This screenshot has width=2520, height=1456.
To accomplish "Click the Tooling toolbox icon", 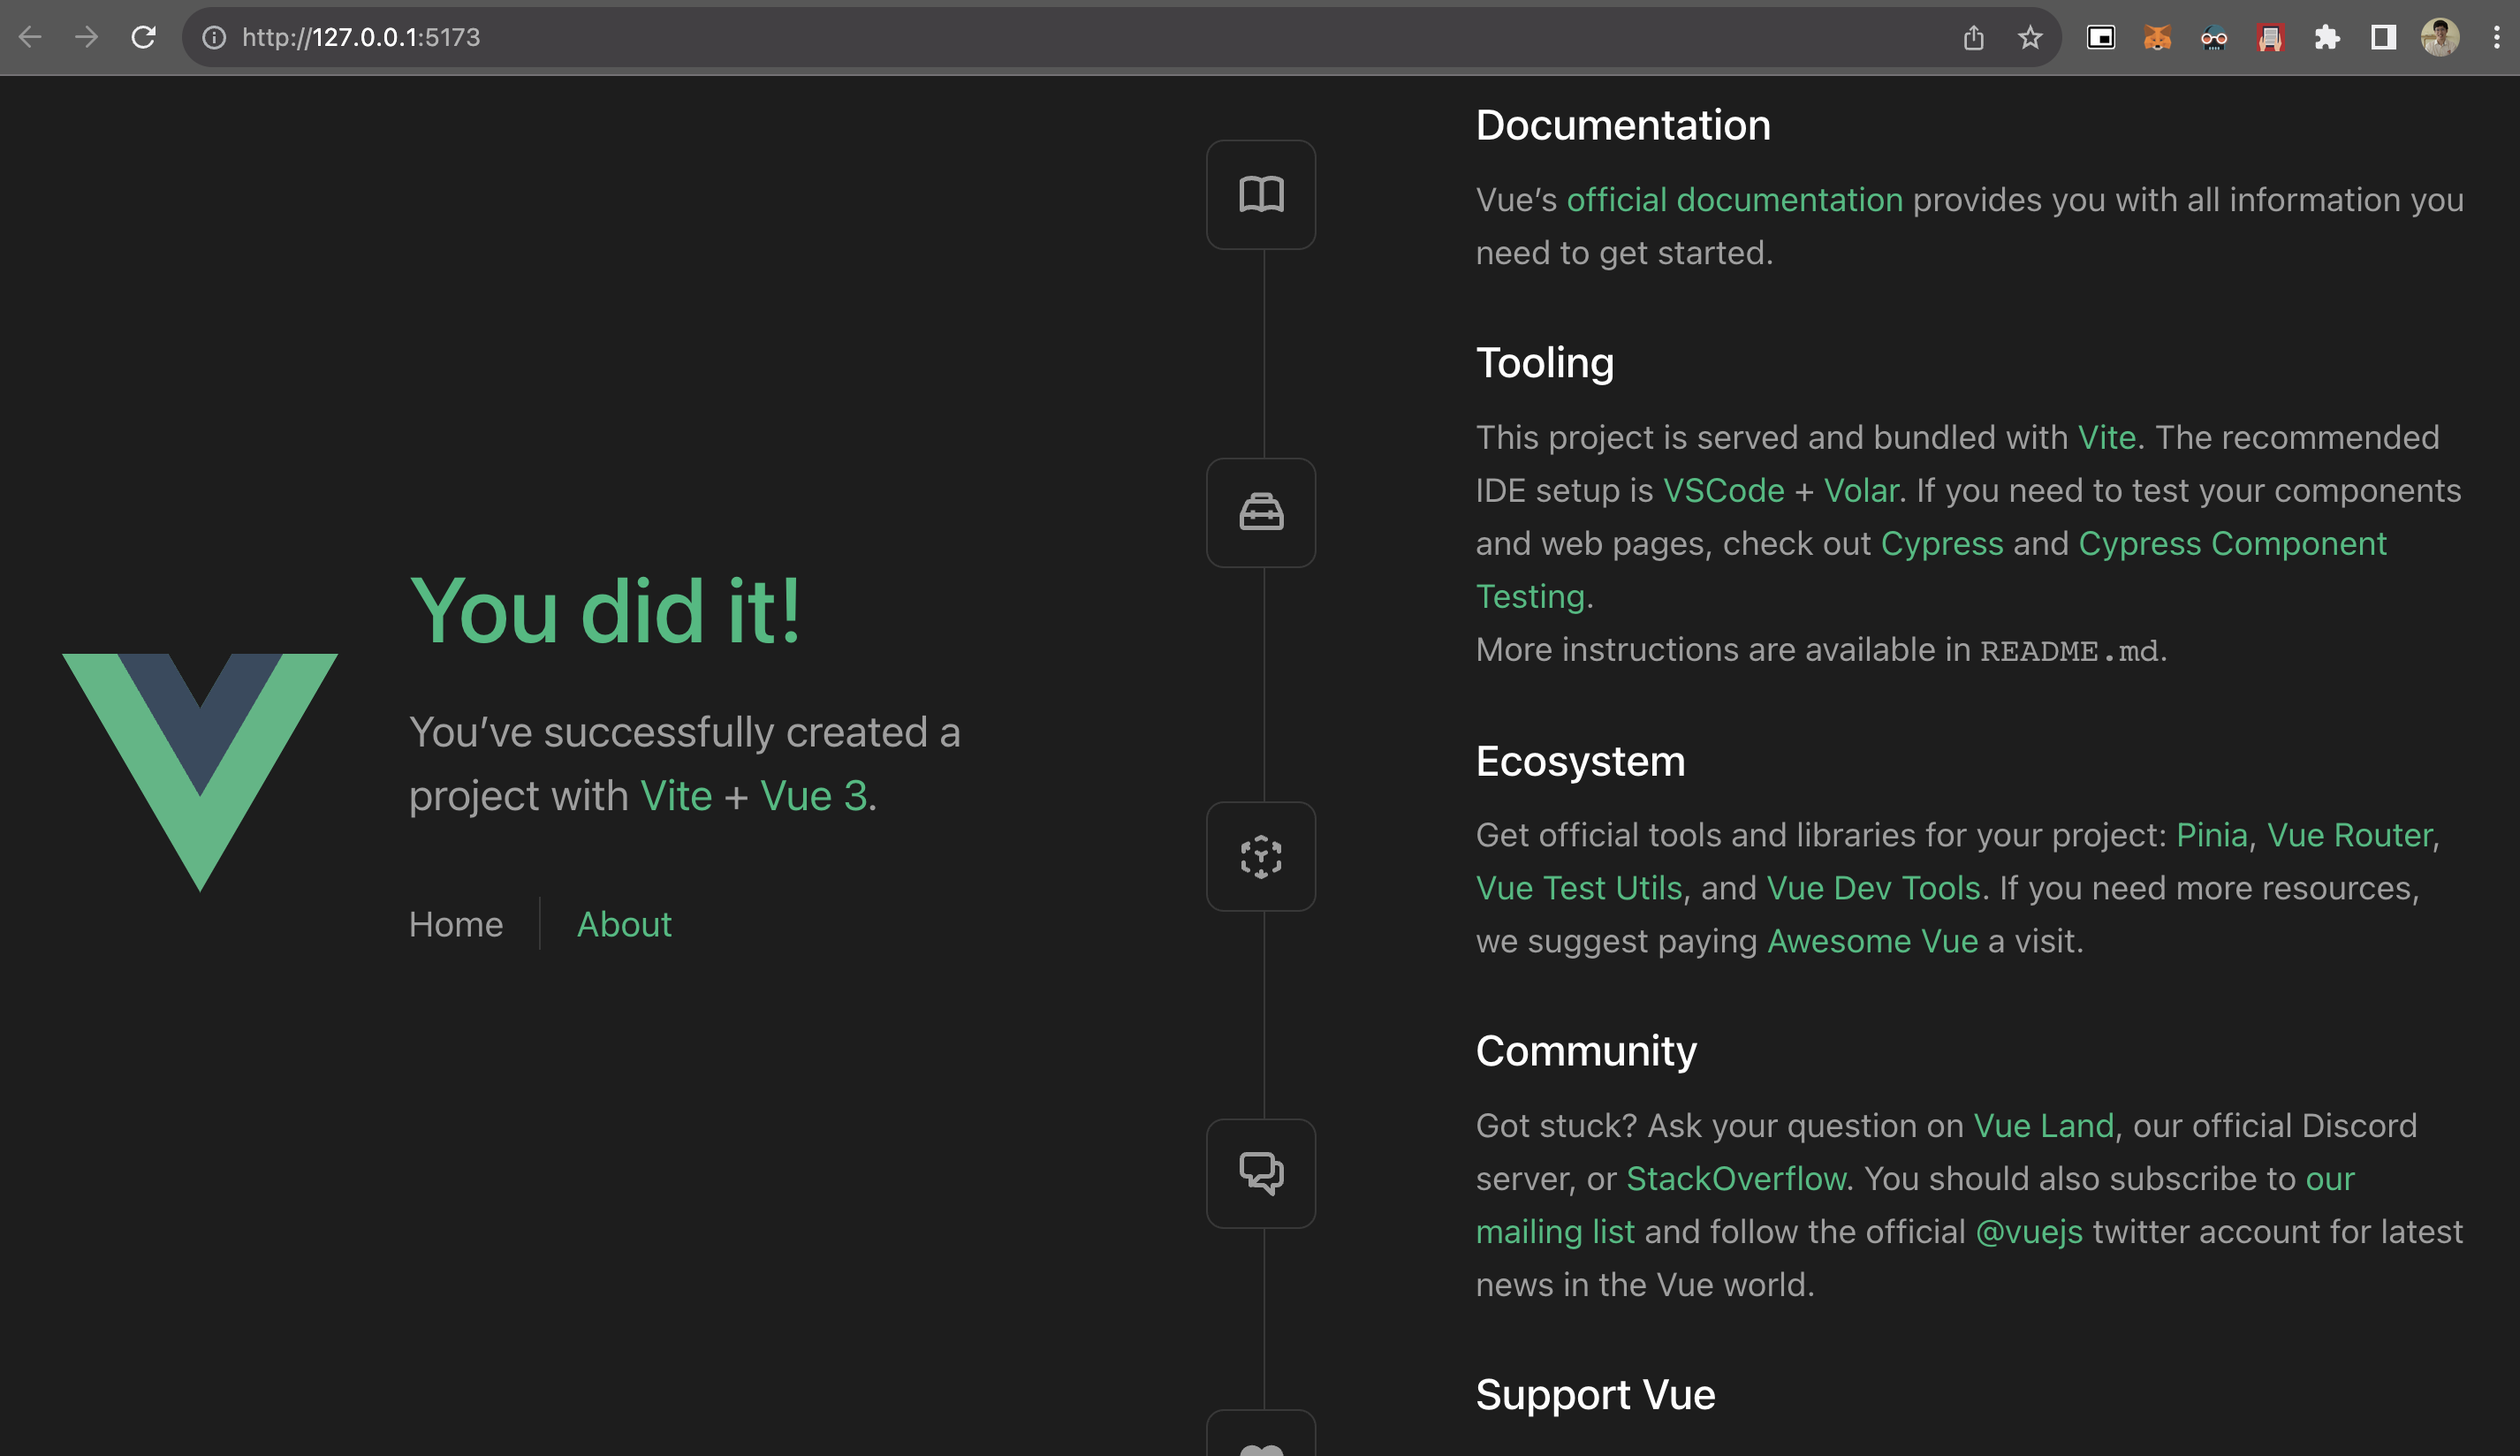I will (x=1261, y=513).
